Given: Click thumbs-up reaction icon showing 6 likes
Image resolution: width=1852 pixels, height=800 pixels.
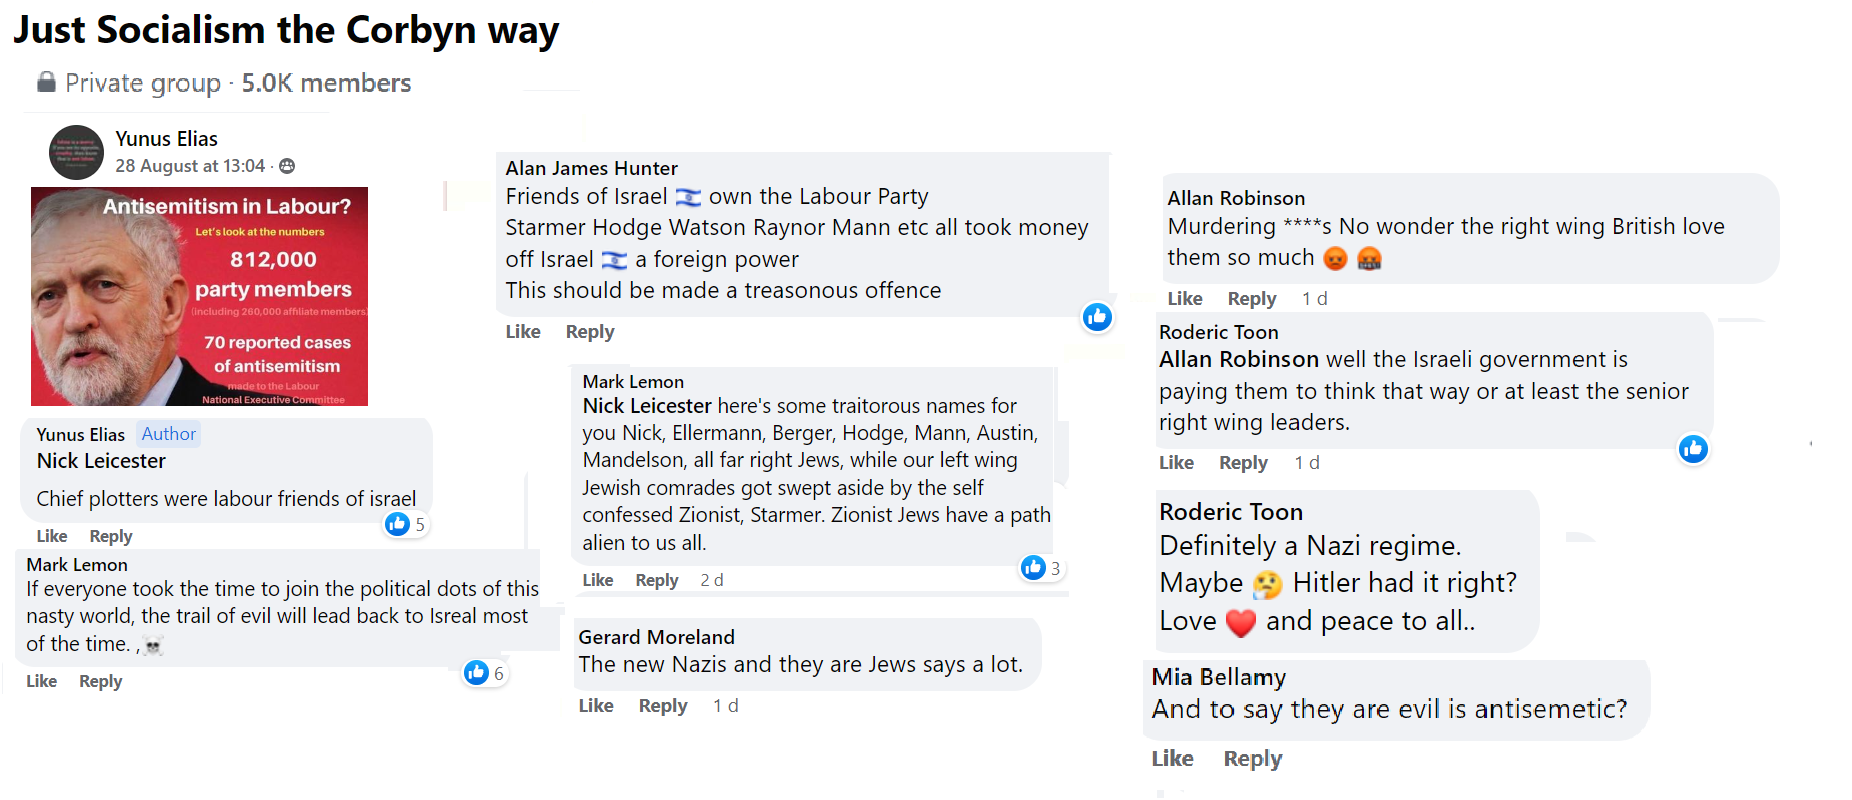Looking at the screenshot, I should click(476, 673).
